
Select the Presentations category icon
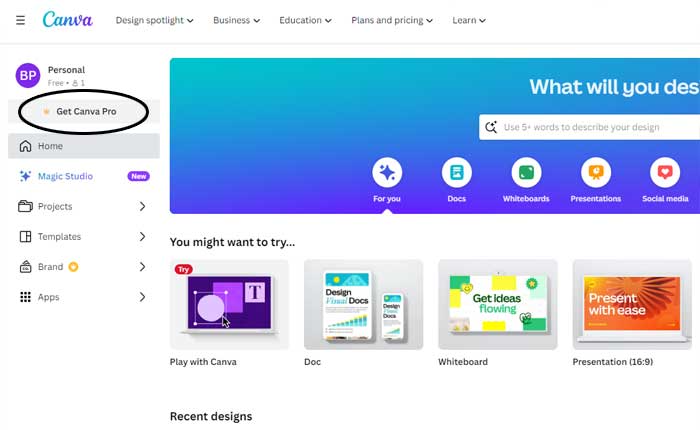(x=596, y=172)
